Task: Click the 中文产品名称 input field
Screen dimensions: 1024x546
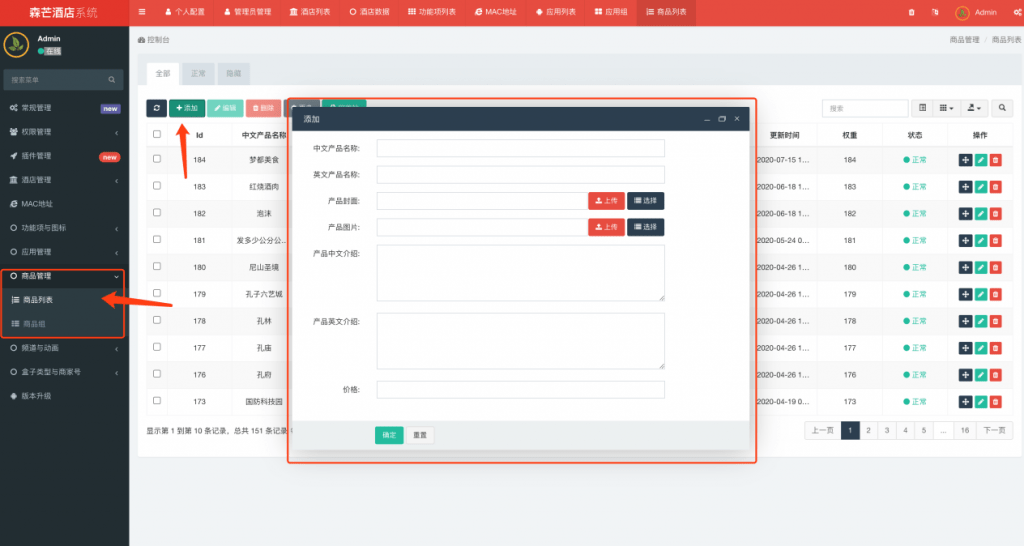Action: point(520,148)
